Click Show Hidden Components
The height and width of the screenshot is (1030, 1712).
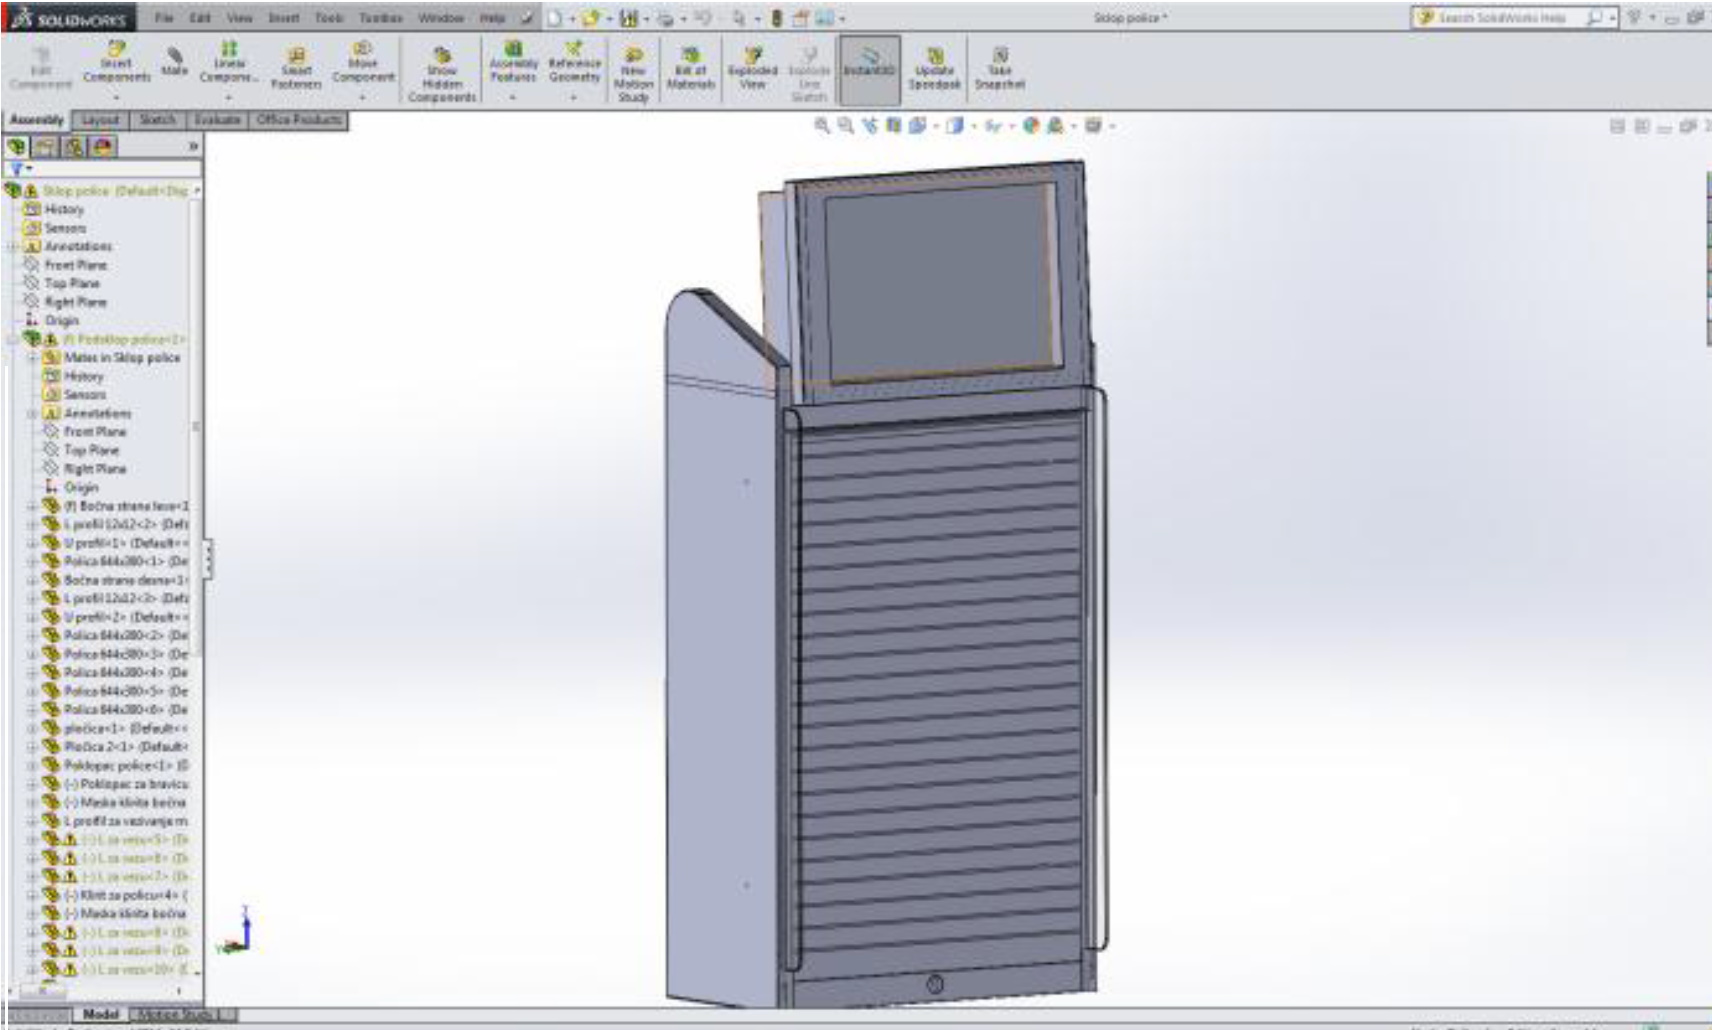point(441,73)
